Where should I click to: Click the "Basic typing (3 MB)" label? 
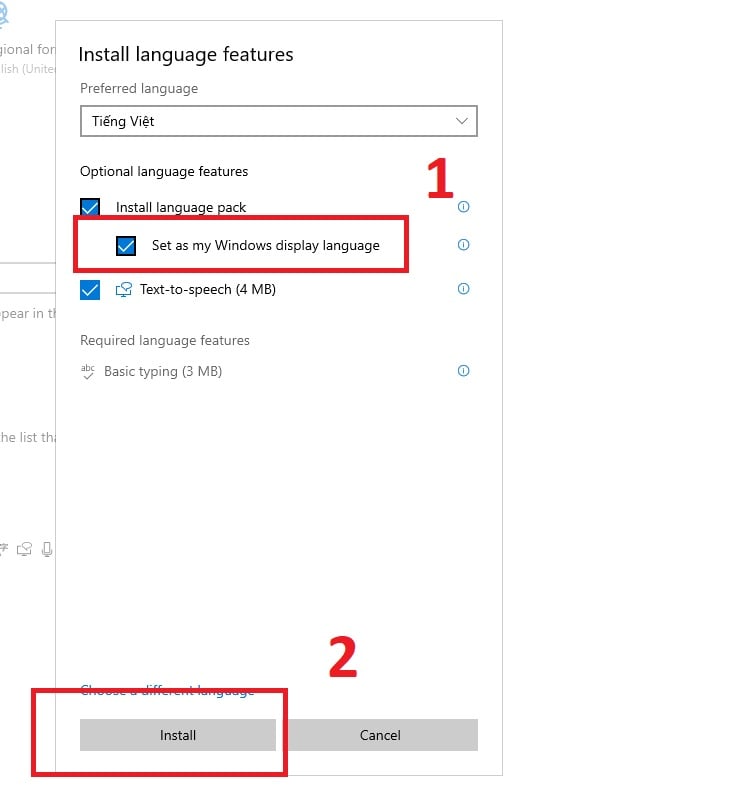tap(163, 371)
